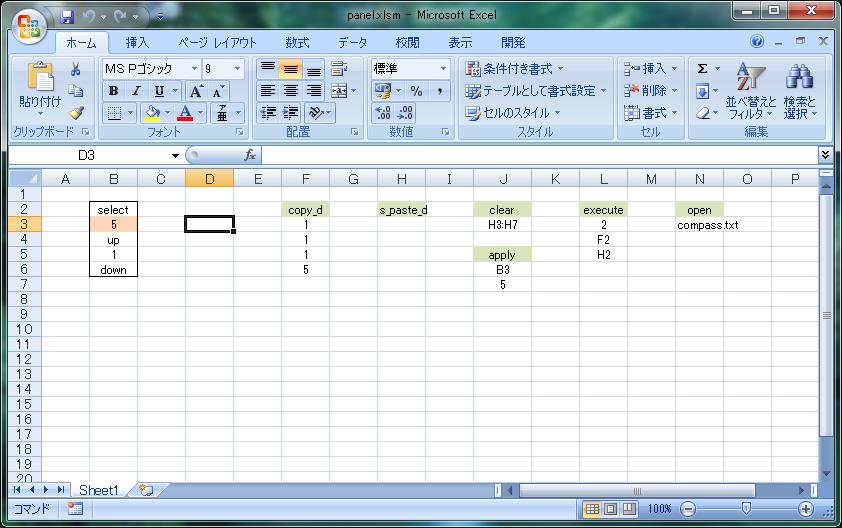Open the font name dropdown
Screen dimensions: 842x528
coord(193,69)
